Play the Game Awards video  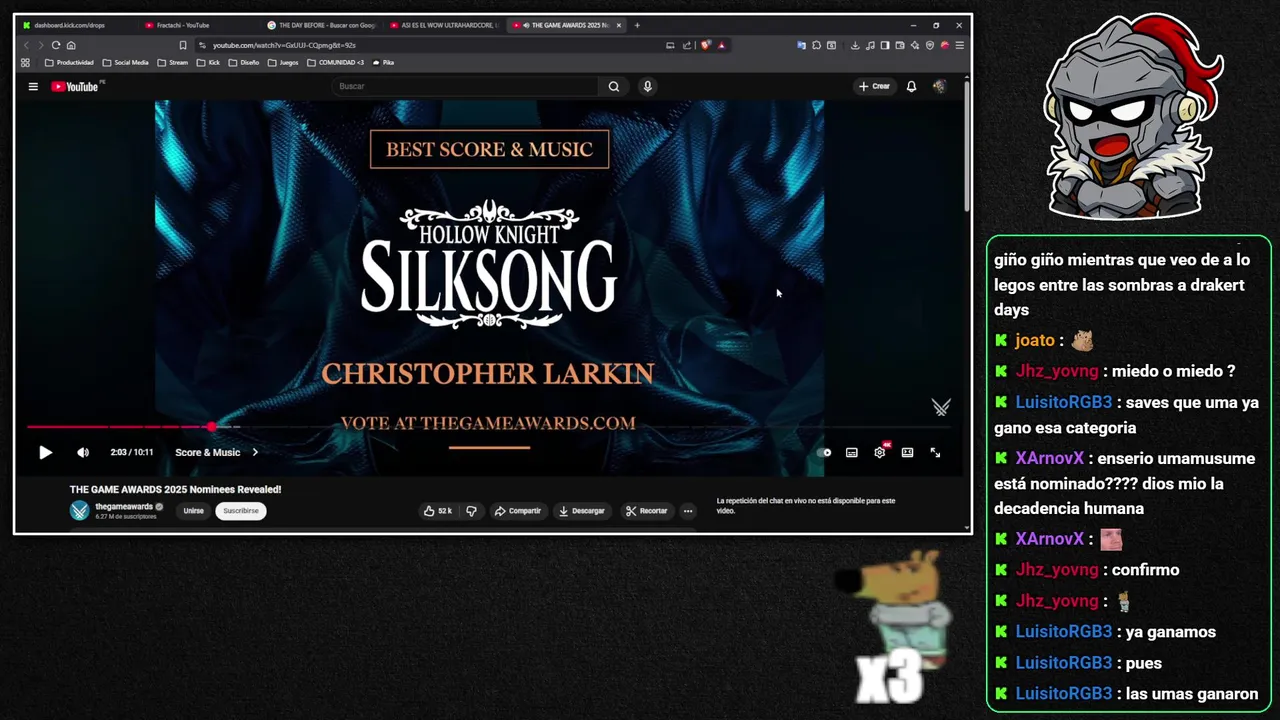point(45,453)
